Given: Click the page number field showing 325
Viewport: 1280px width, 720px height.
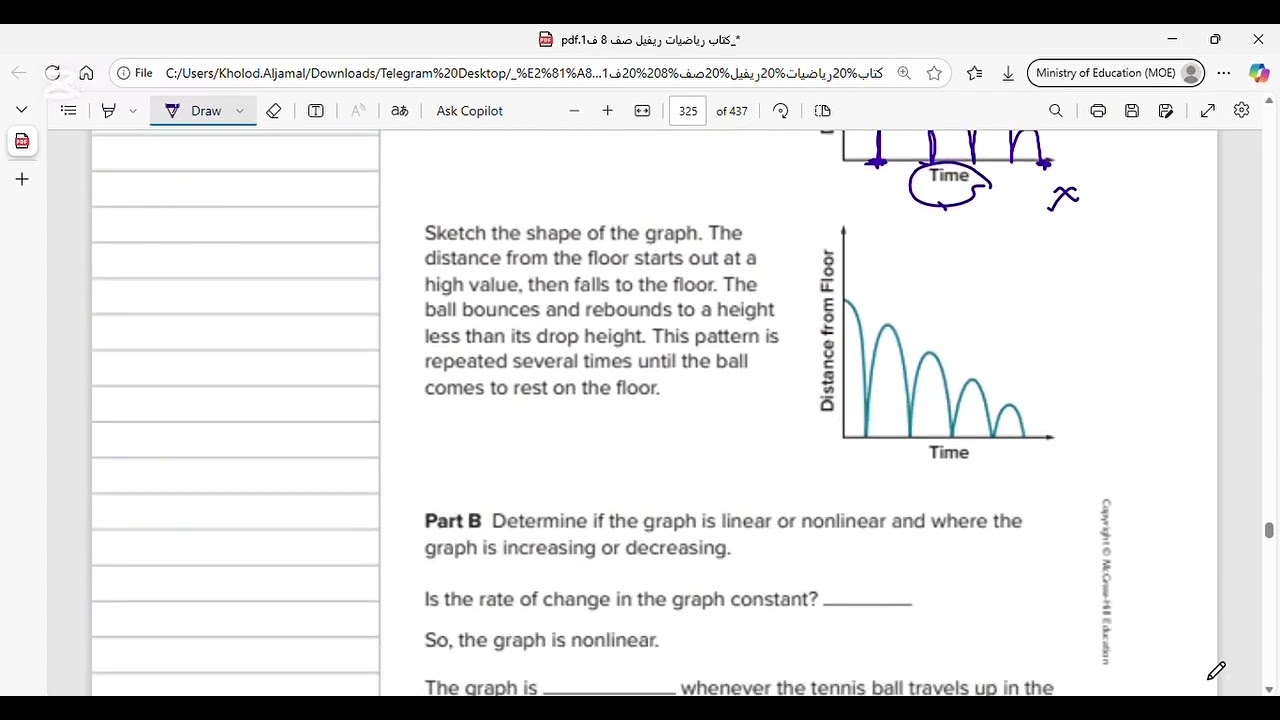Looking at the screenshot, I should click(x=688, y=111).
